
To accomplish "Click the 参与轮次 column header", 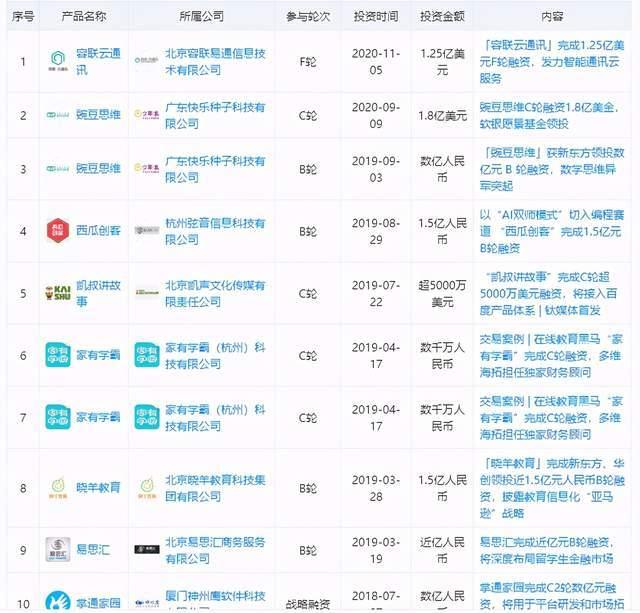I will (308, 16).
